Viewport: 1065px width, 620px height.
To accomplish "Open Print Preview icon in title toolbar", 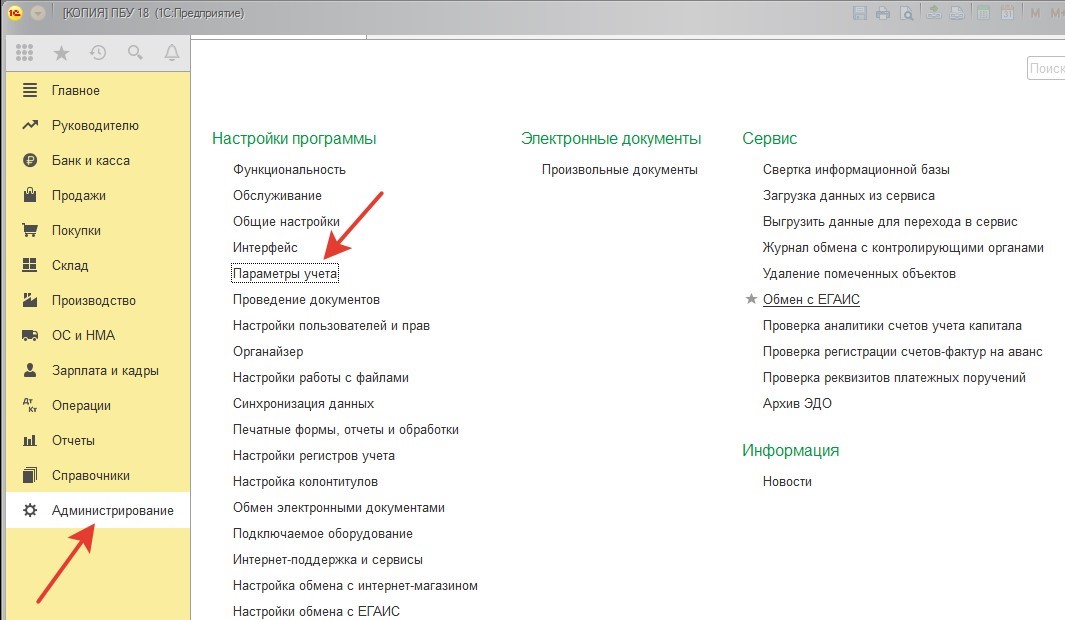I will click(906, 14).
